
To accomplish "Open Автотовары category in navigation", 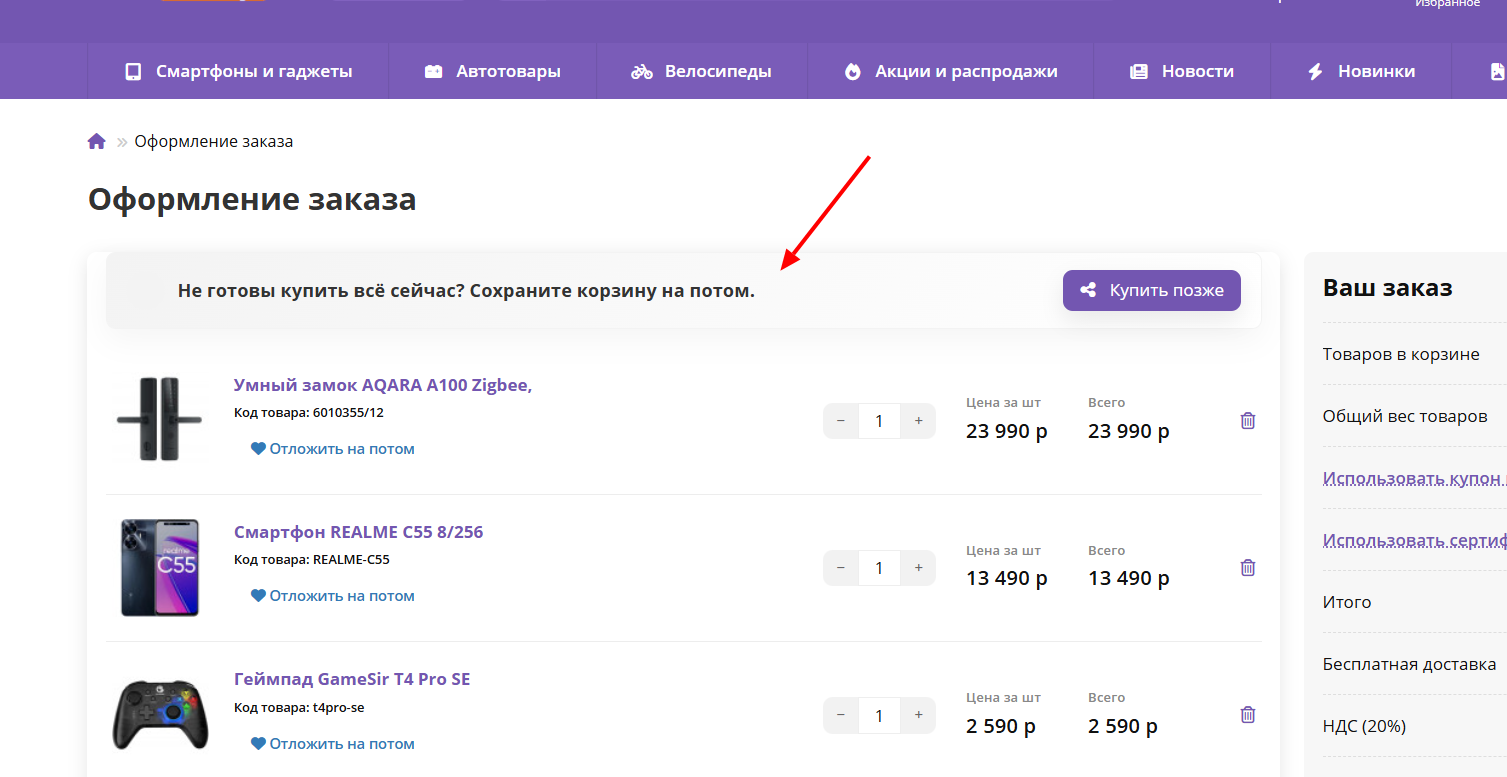I will tap(492, 71).
